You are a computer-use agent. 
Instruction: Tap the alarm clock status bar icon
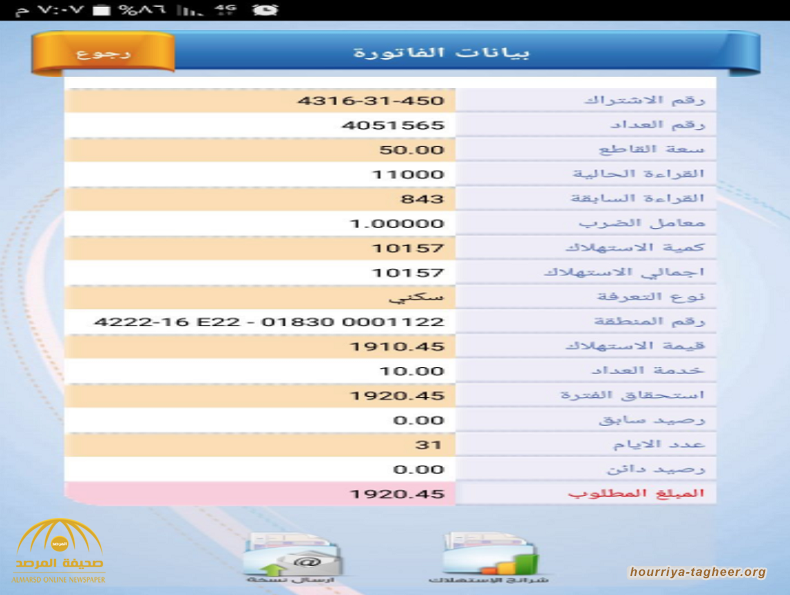coord(265,10)
